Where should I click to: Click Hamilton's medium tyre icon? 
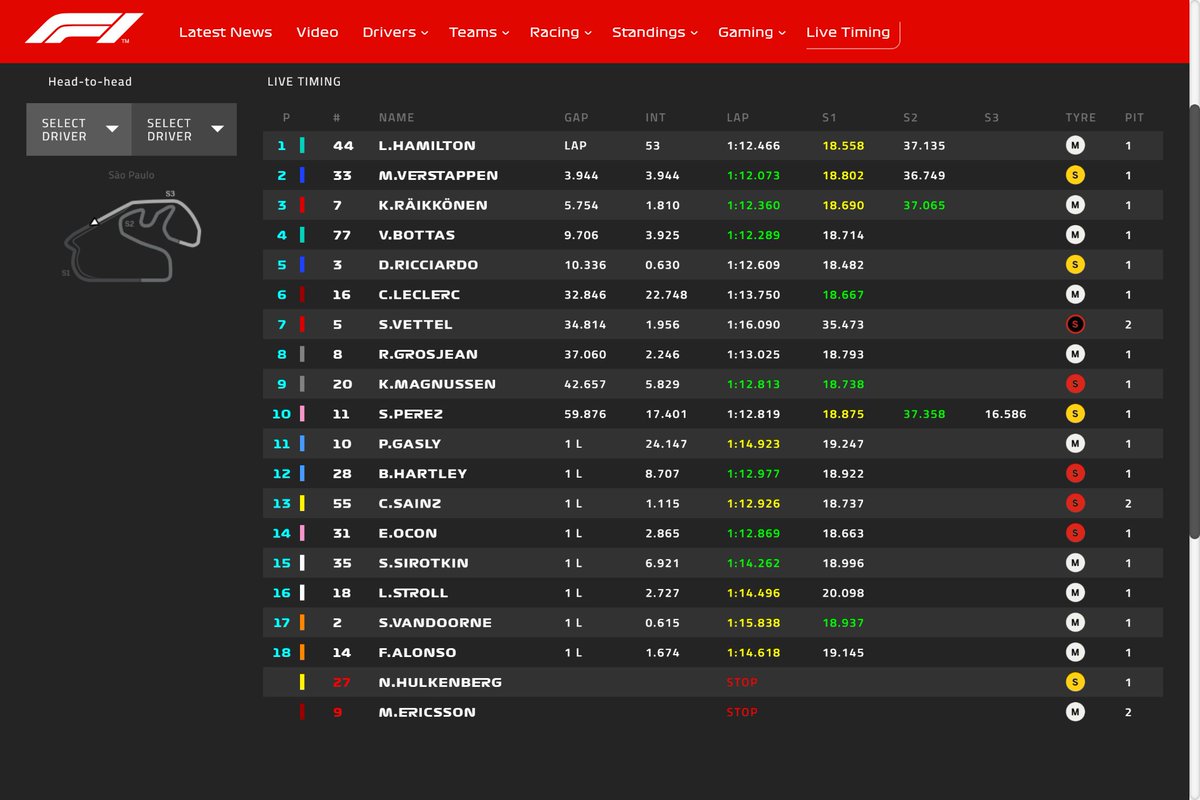pyautogui.click(x=1075, y=146)
